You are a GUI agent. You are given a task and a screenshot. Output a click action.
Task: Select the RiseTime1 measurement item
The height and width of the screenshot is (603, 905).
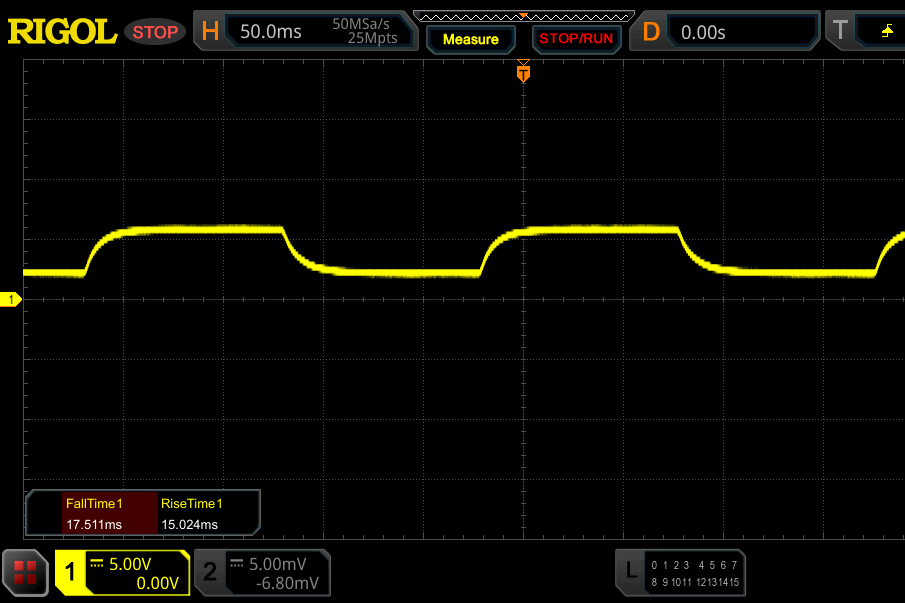pos(192,504)
